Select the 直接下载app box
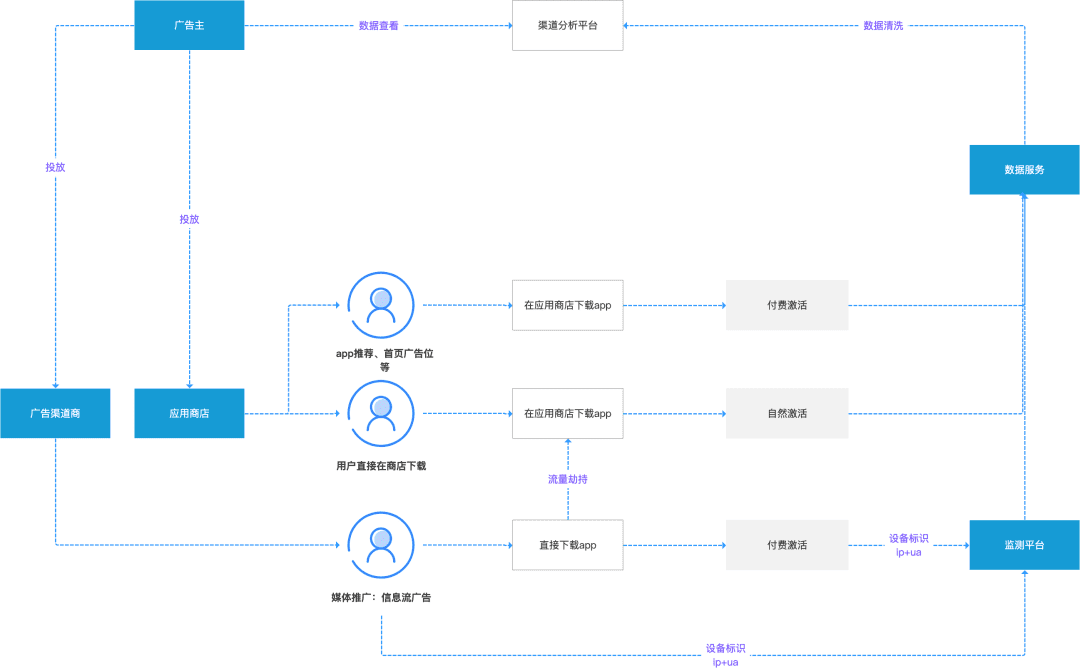Screen dimensions: 1080x671 pyautogui.click(x=568, y=545)
